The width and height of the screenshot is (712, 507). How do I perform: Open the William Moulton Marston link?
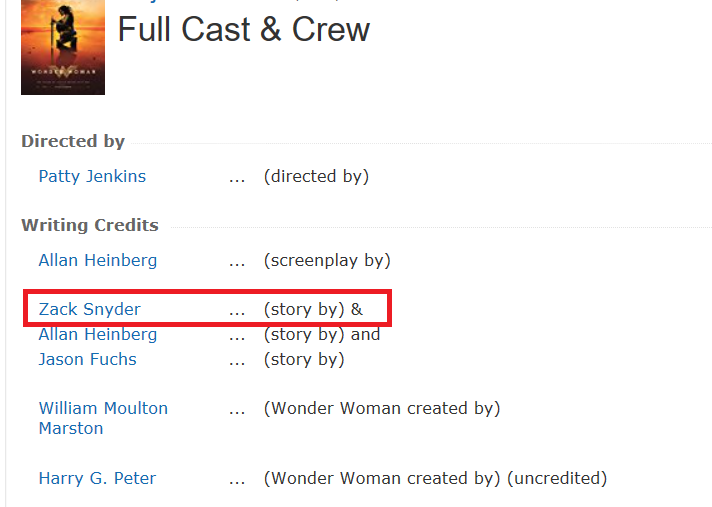(103, 418)
